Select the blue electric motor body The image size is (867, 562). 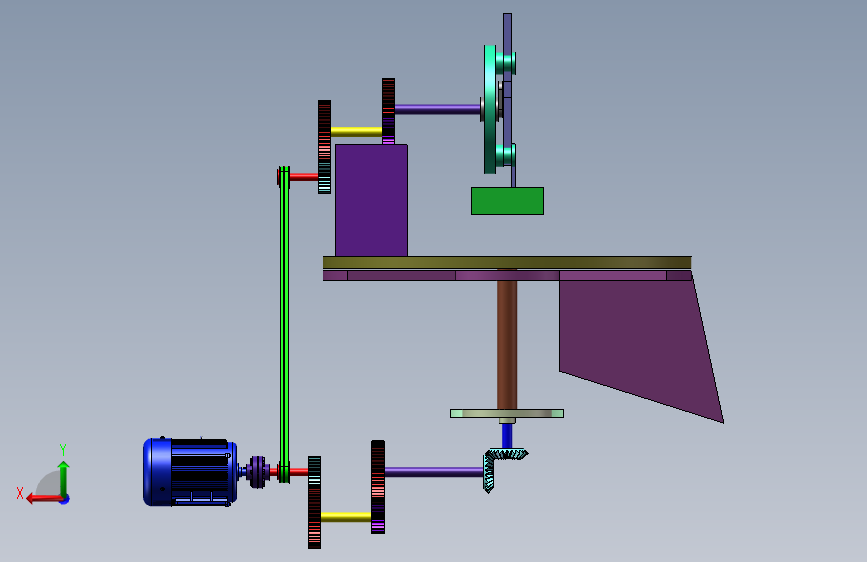pos(190,472)
